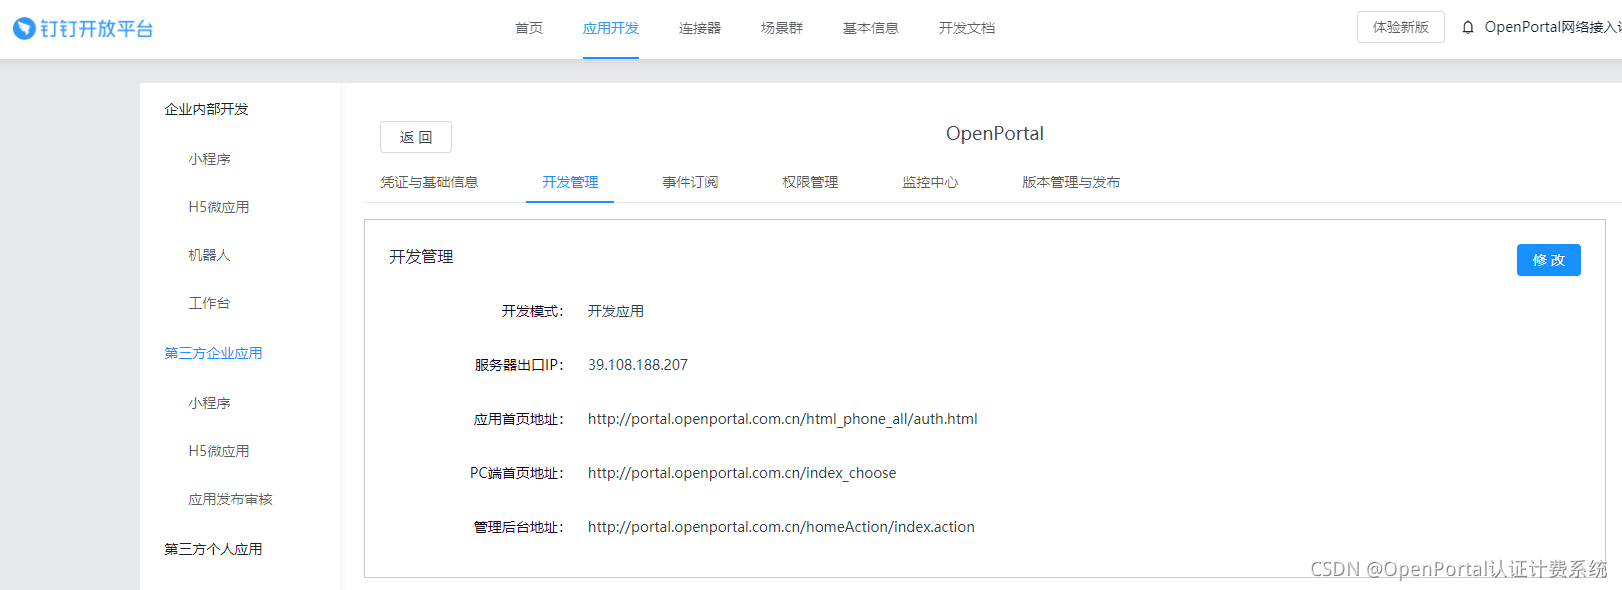Go to the 首页 top navigation item

(529, 28)
